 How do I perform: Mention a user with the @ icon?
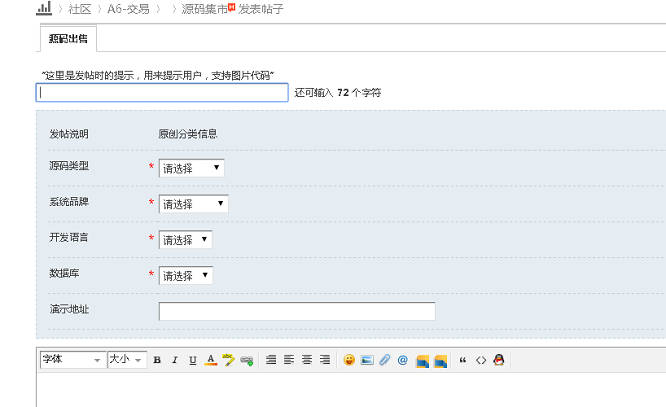pos(403,360)
